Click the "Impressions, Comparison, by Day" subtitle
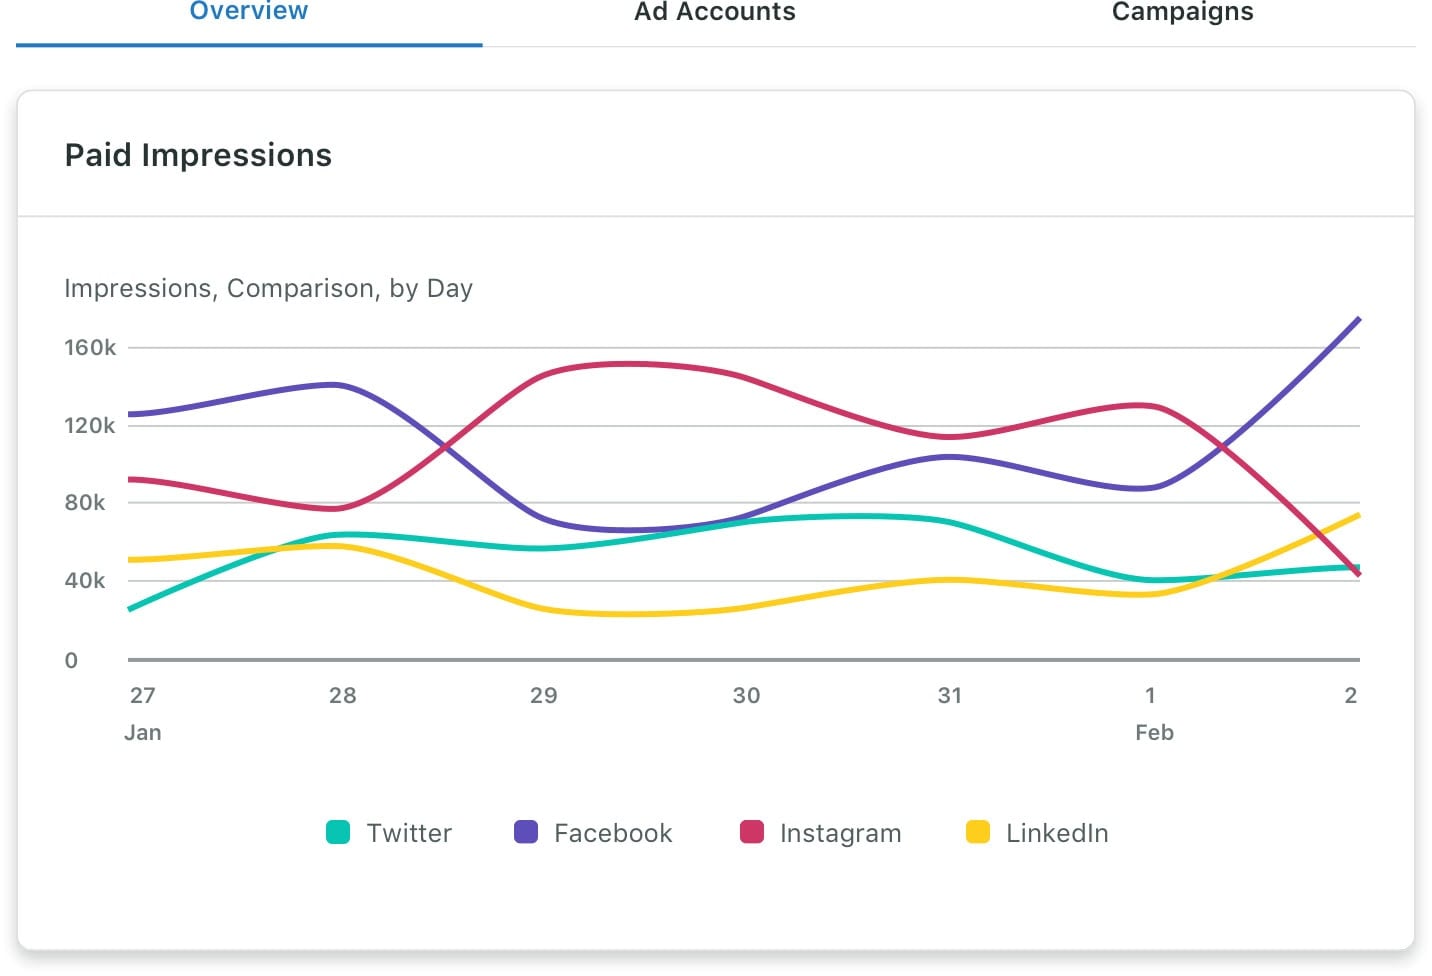Image resolution: width=1432 pixels, height=976 pixels. 268,288
